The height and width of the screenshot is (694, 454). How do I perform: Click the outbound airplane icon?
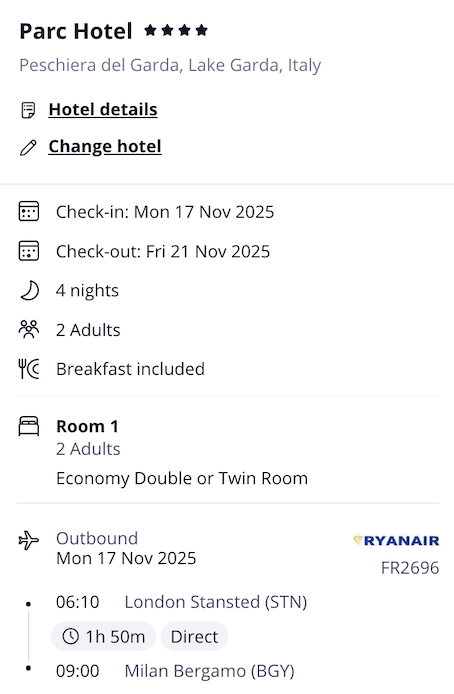[29, 540]
